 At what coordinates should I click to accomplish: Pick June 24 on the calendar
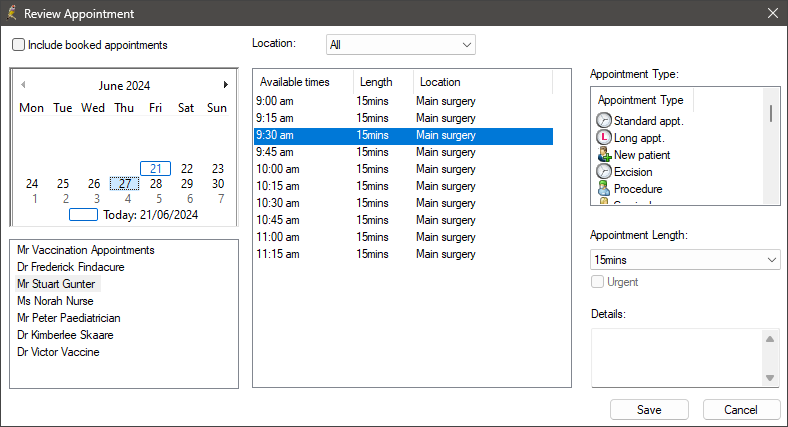pos(32,184)
